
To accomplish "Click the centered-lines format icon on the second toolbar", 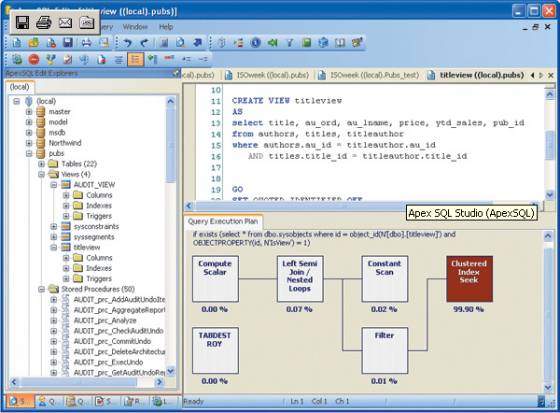I will pyautogui.click(x=119, y=59).
